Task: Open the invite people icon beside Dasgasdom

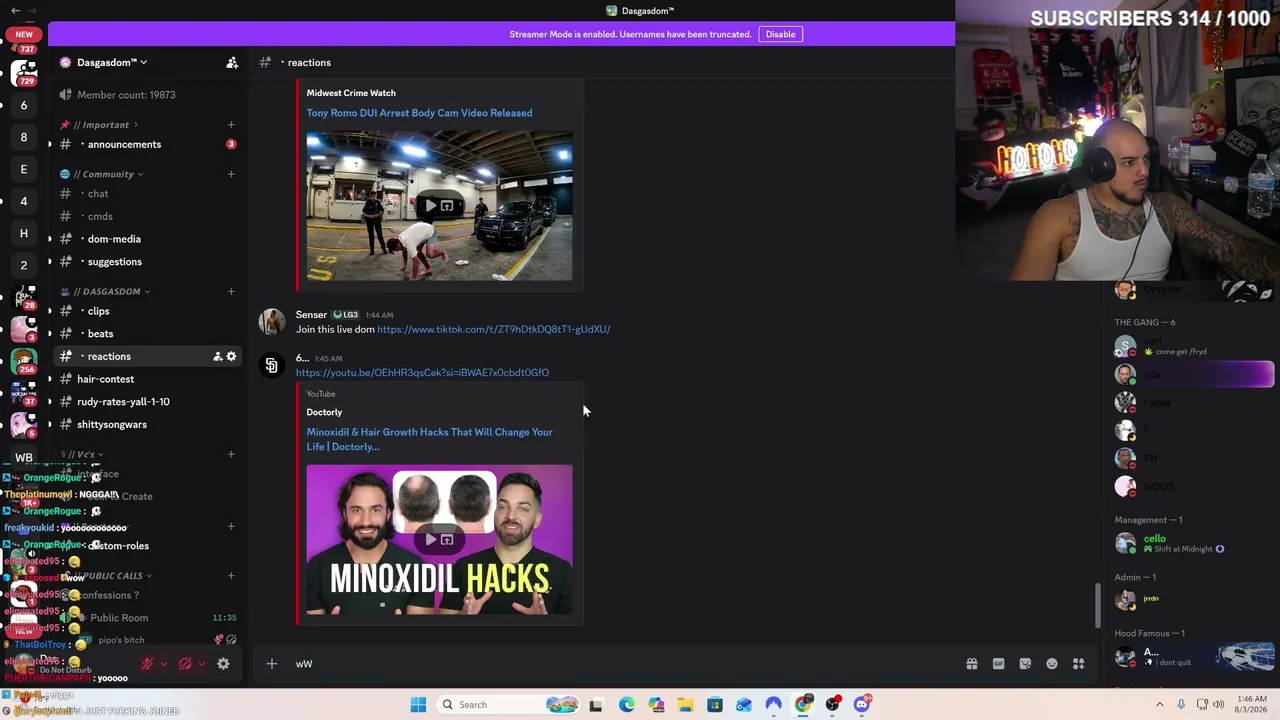Action: click(232, 62)
